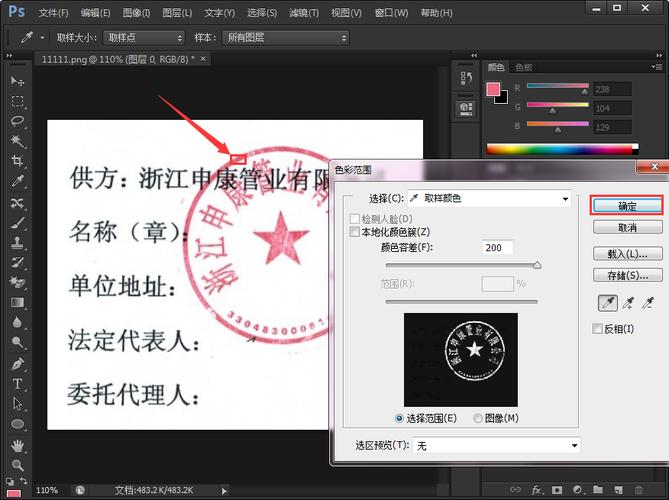This screenshot has width=669, height=500.
Task: Open the Color panel options menu
Action: (x=657, y=67)
